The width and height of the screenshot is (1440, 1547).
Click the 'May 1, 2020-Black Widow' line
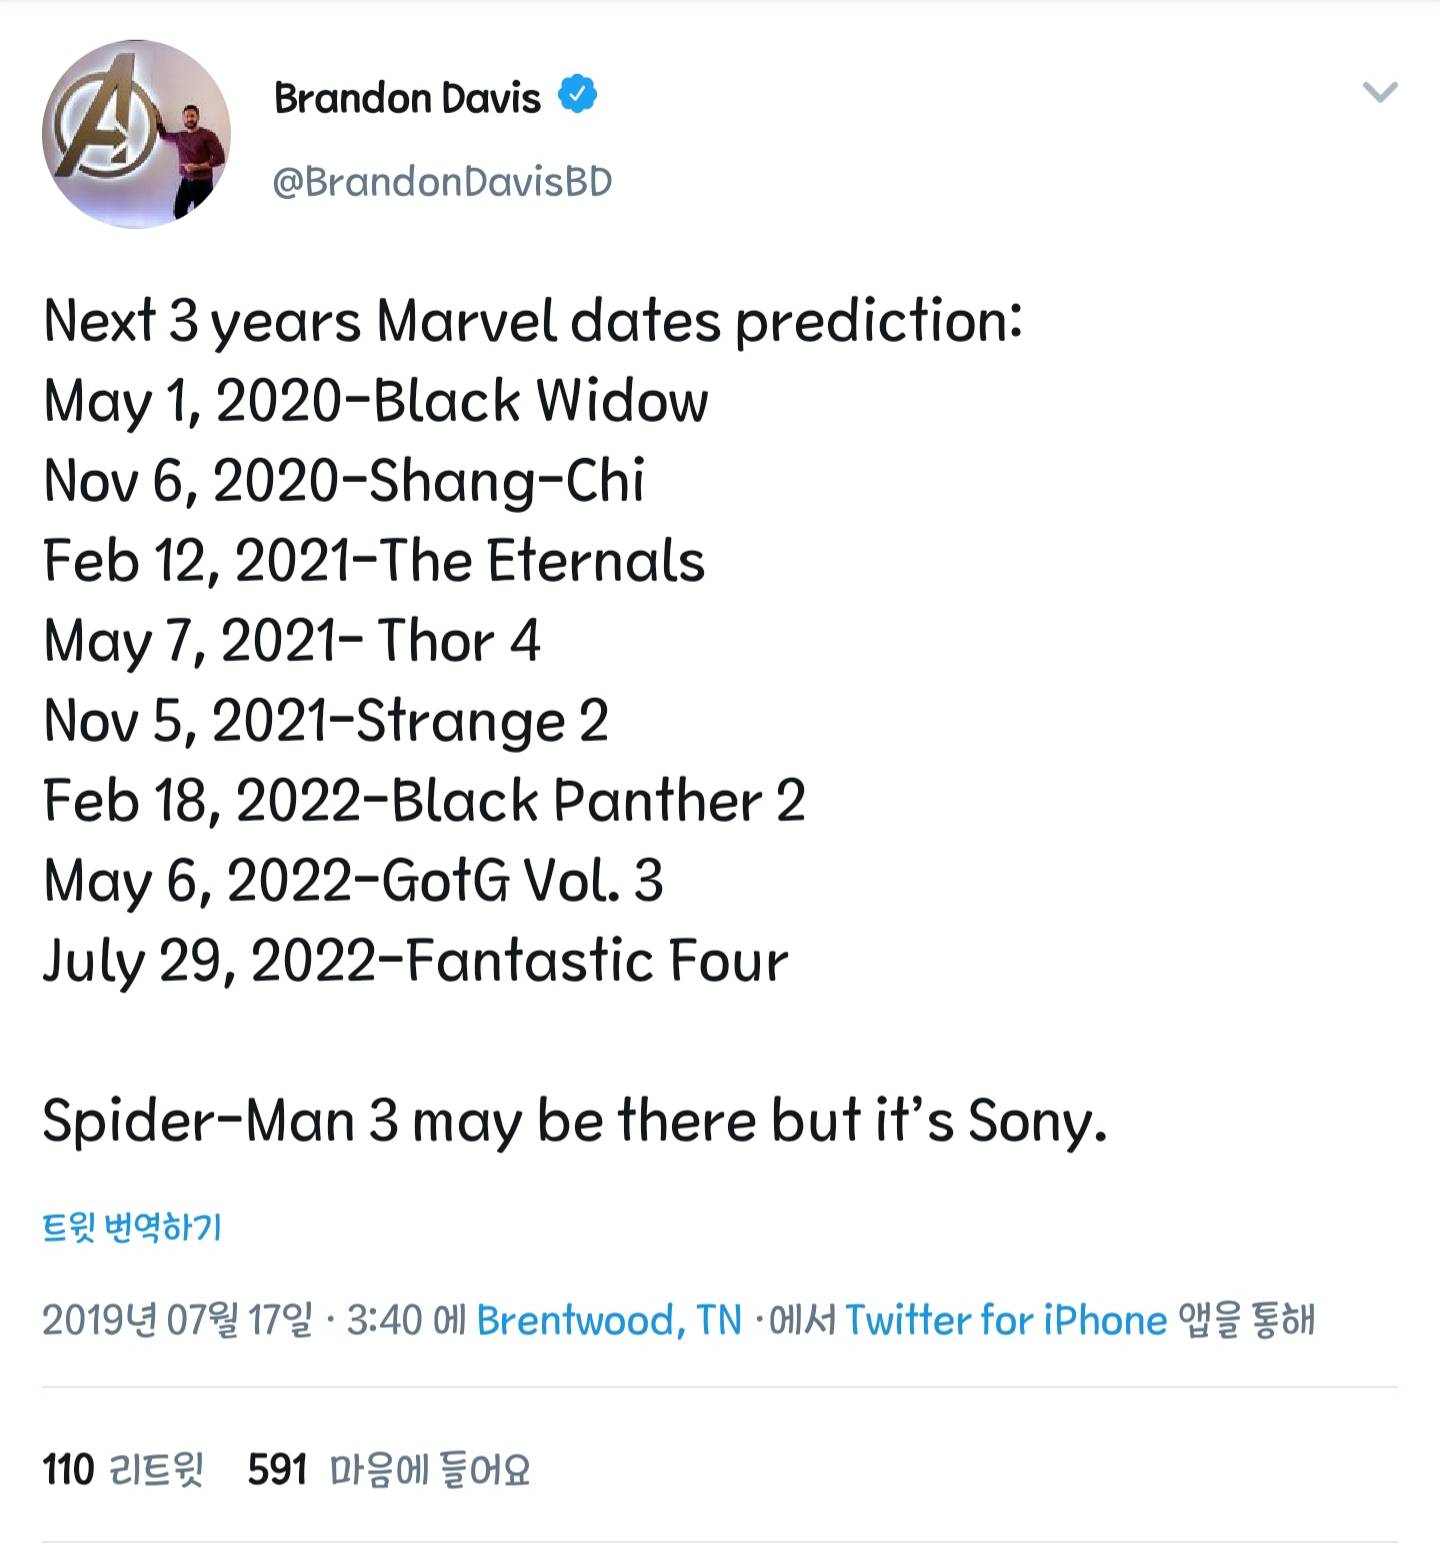(x=376, y=402)
